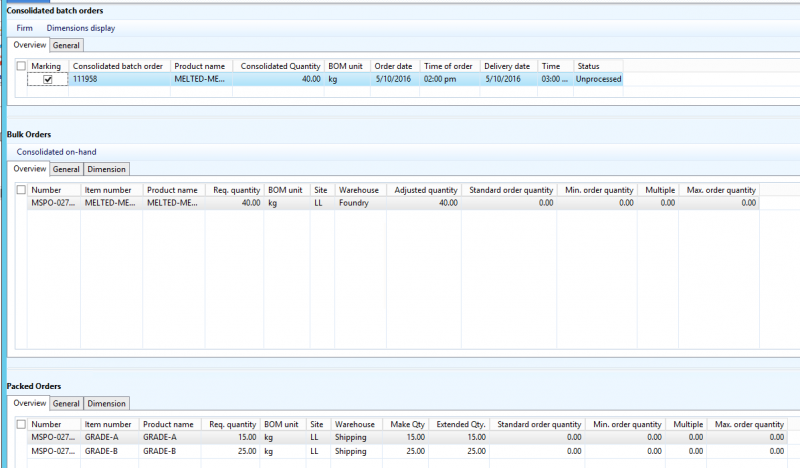Sort by Consolidated Quantity column header
This screenshot has height=468, width=800.
tap(280, 66)
